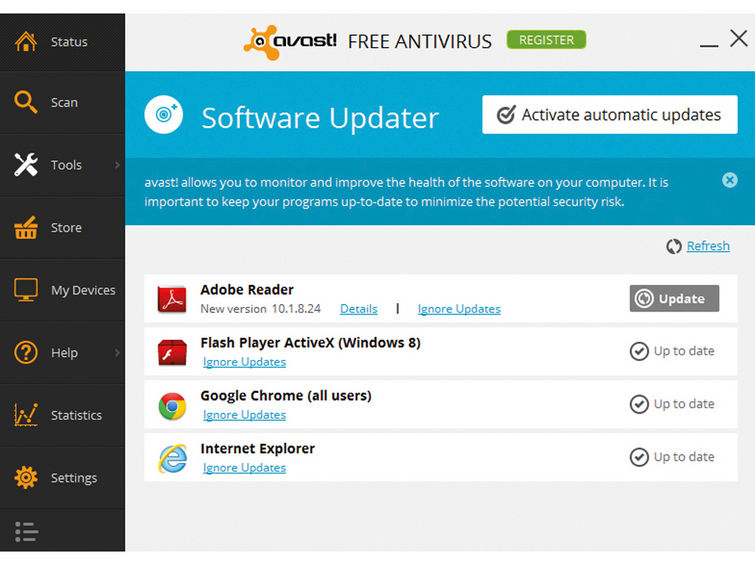Expand the Help submenu arrow
Image resolution: width=755 pixels, height=566 pixels.
pos(117,353)
